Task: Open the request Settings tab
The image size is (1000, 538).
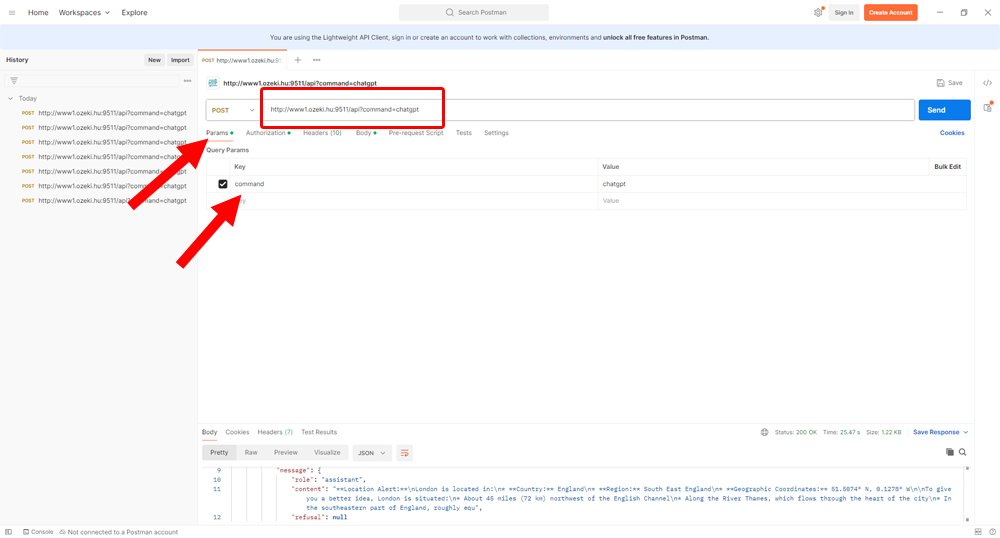Action: pyautogui.click(x=496, y=133)
